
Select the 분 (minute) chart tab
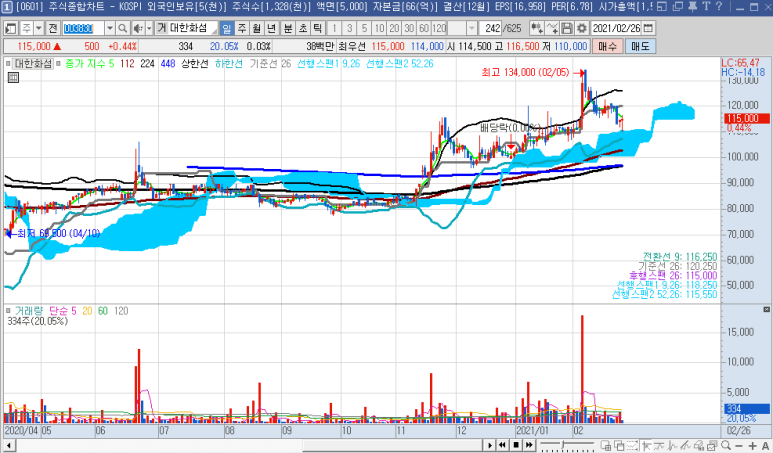tap(288, 28)
